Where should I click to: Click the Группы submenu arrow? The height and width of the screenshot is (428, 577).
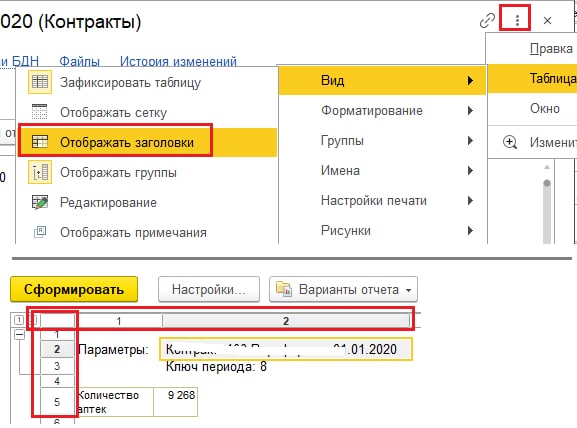(x=470, y=141)
